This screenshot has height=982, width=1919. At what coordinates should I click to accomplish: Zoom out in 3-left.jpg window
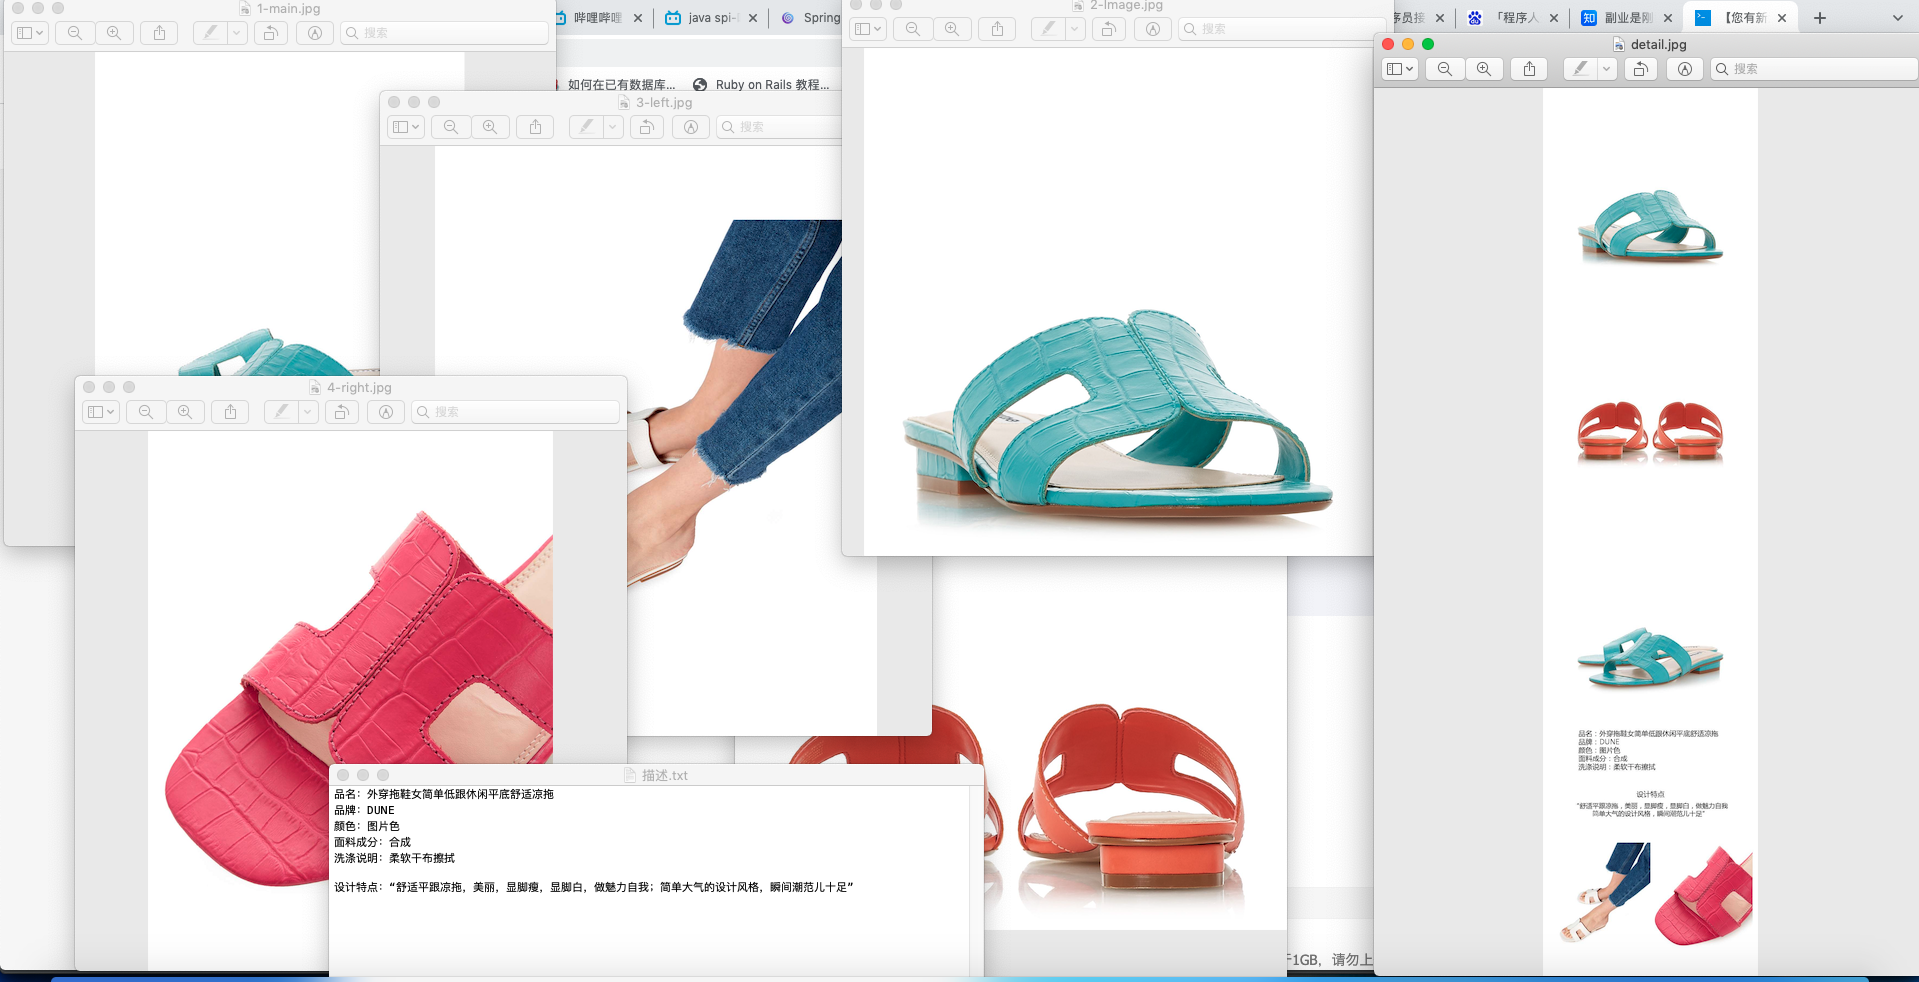click(x=451, y=127)
